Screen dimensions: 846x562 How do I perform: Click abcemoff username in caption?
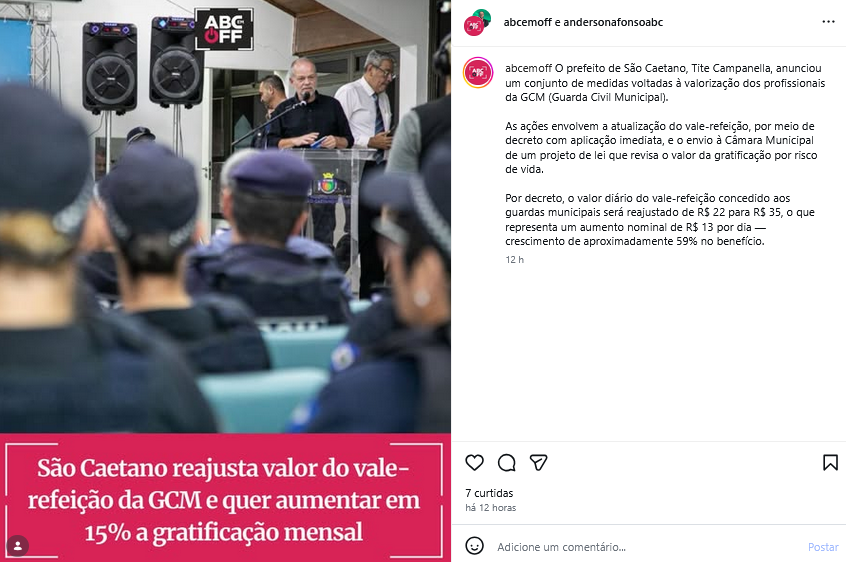(528, 68)
